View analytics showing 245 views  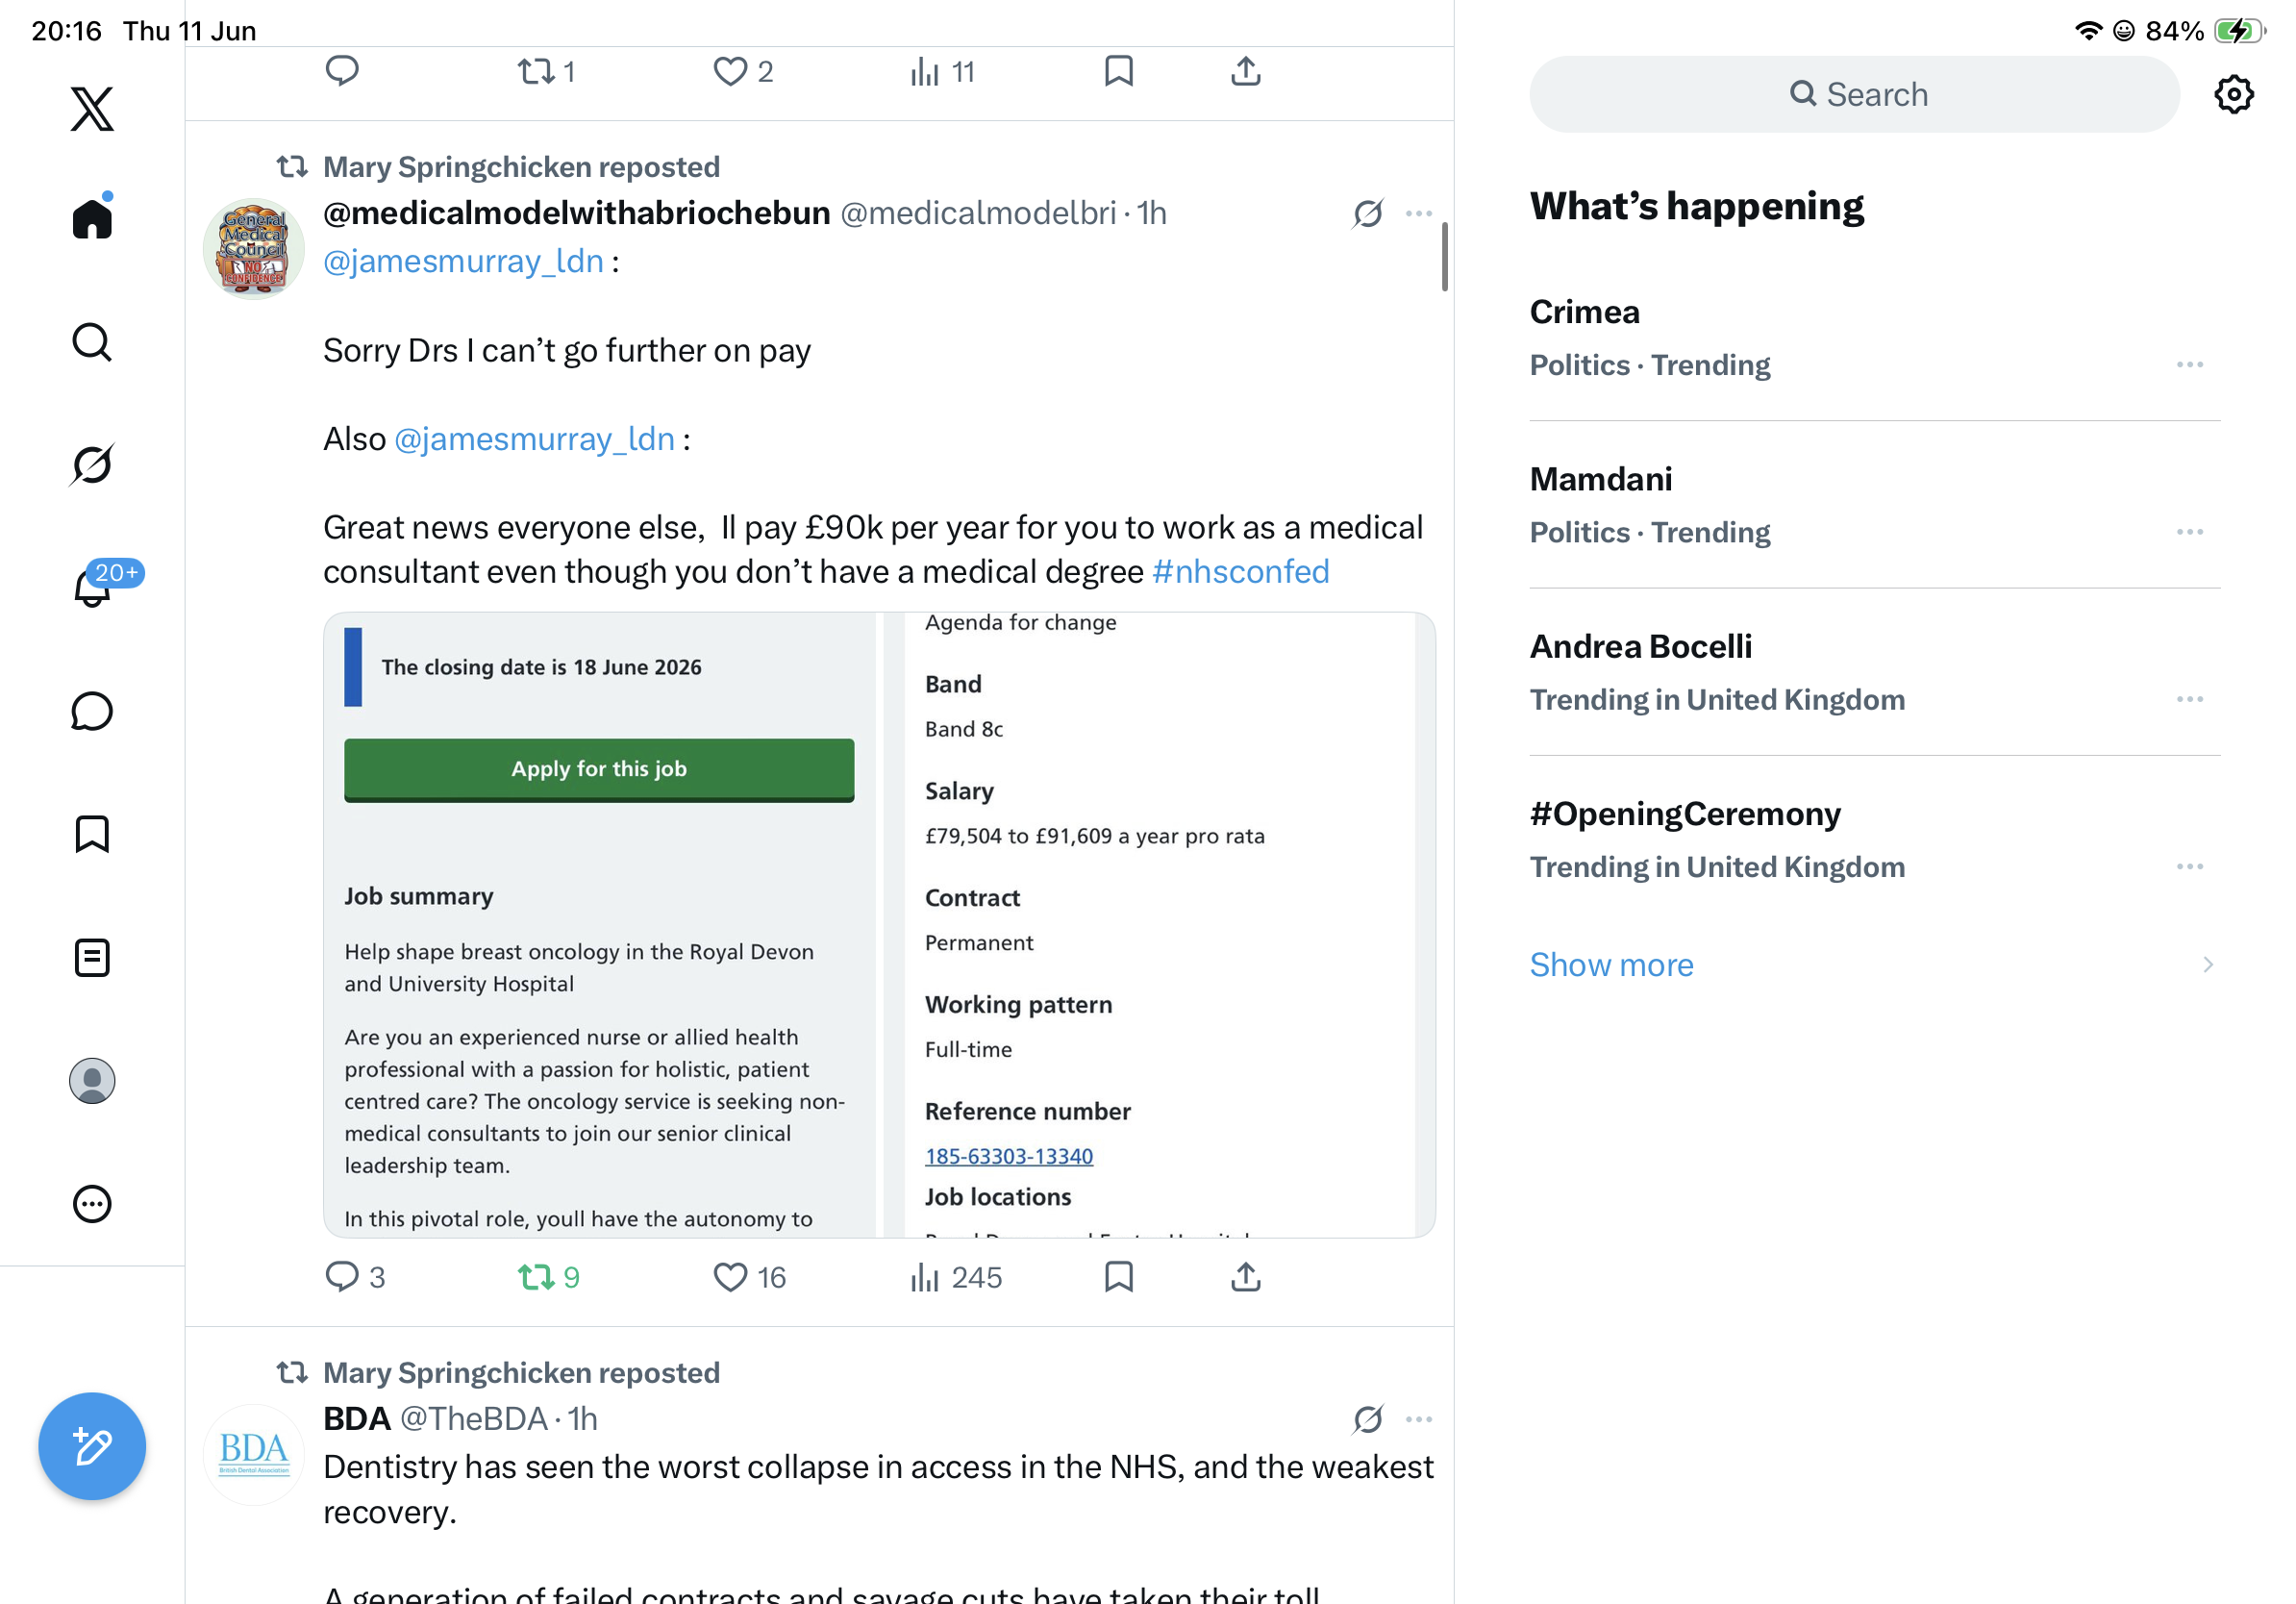[x=955, y=1277]
